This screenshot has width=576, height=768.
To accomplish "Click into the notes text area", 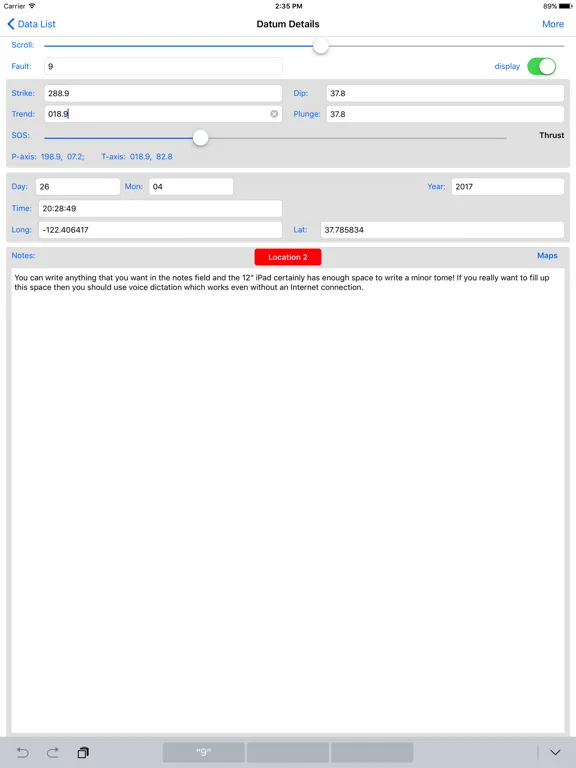I will tap(288, 500).
